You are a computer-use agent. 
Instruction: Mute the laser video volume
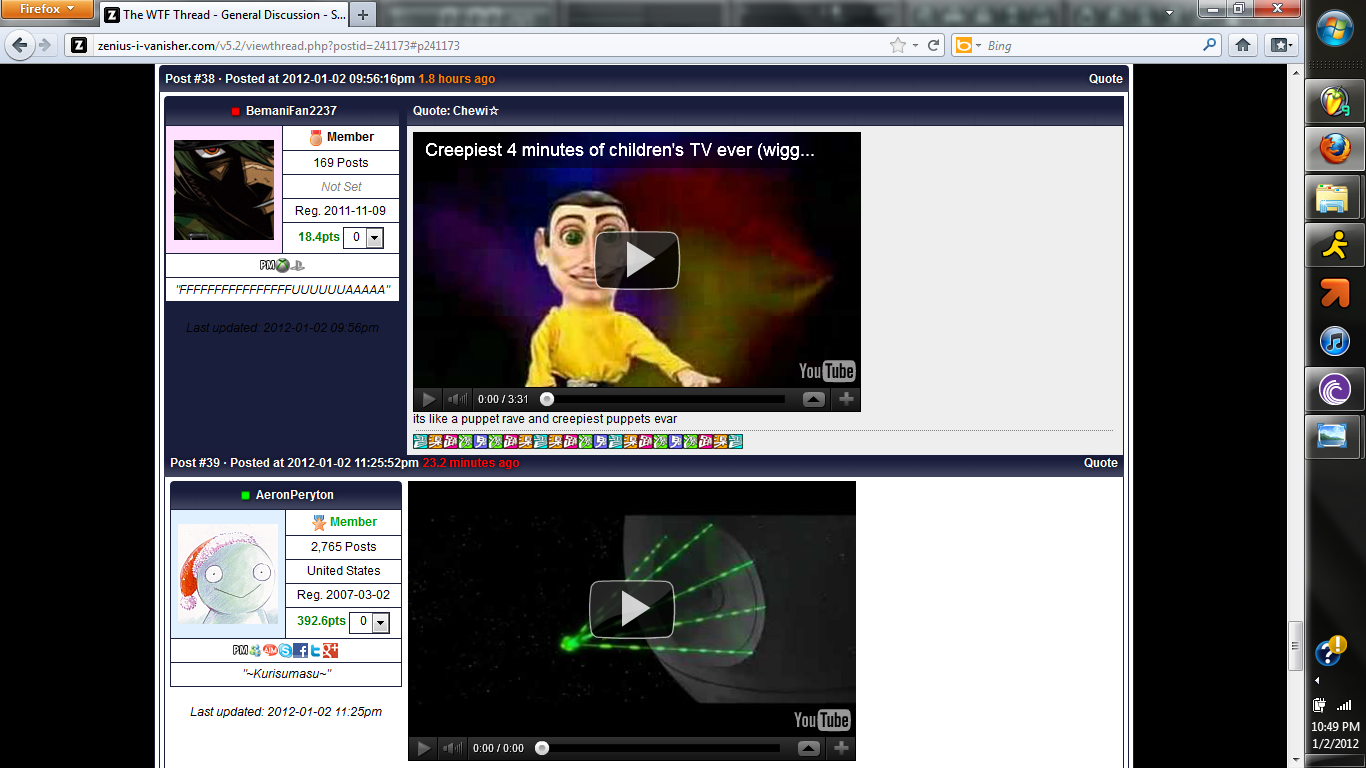pyautogui.click(x=451, y=748)
